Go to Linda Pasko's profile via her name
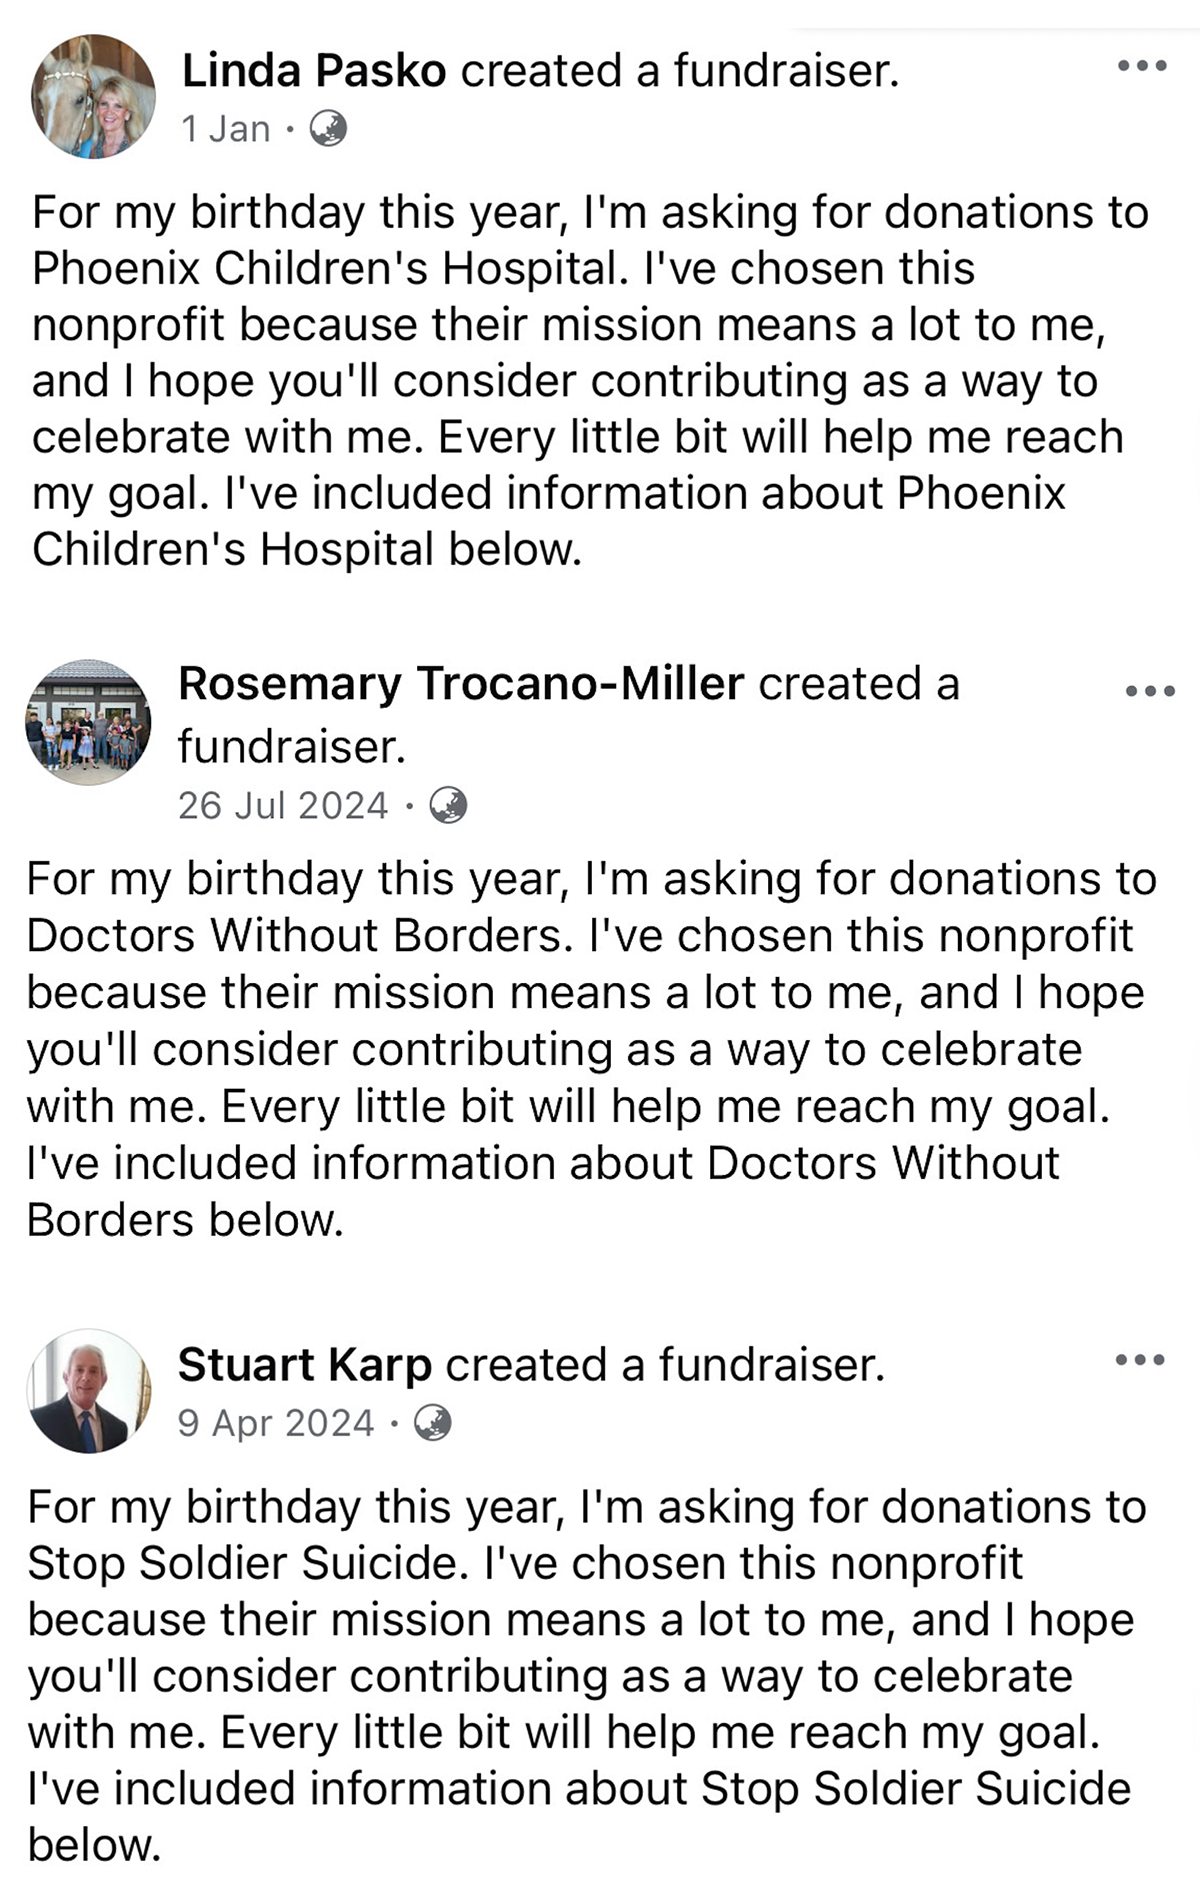 (x=314, y=71)
